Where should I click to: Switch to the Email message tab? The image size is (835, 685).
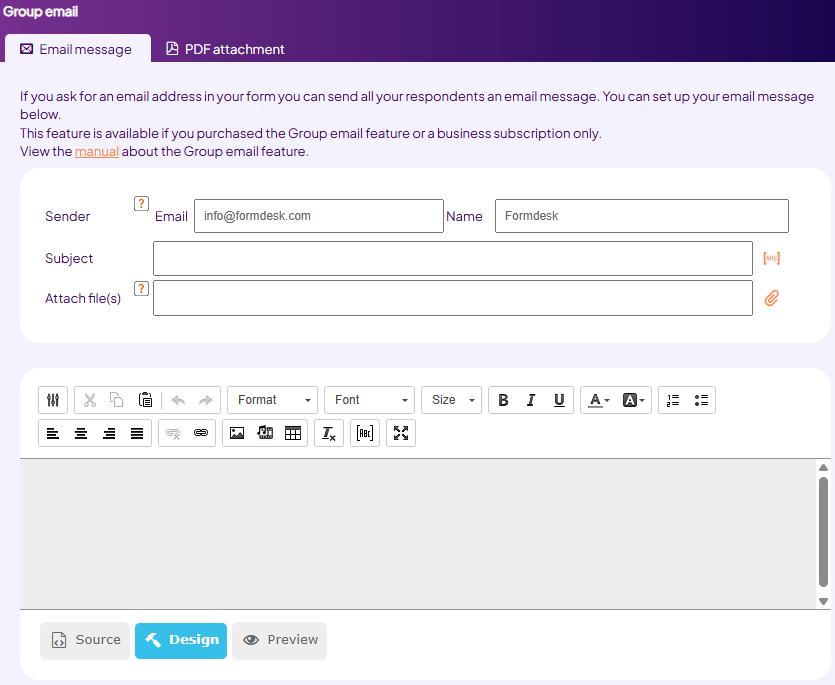78,49
